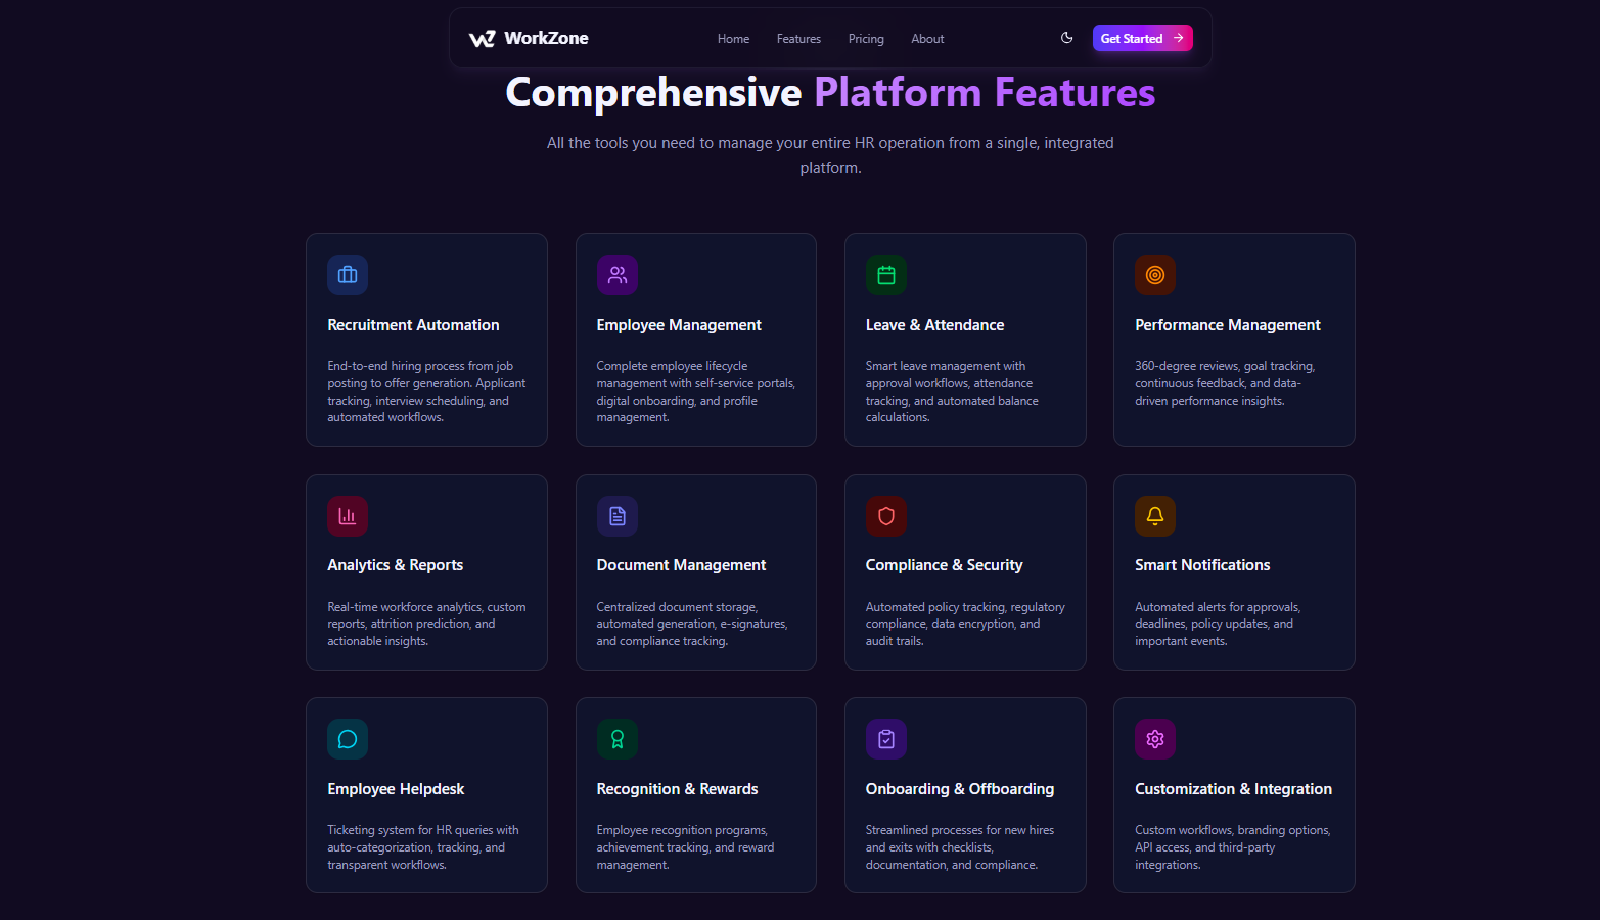Click the Recruitment Automation briefcase icon

point(347,275)
